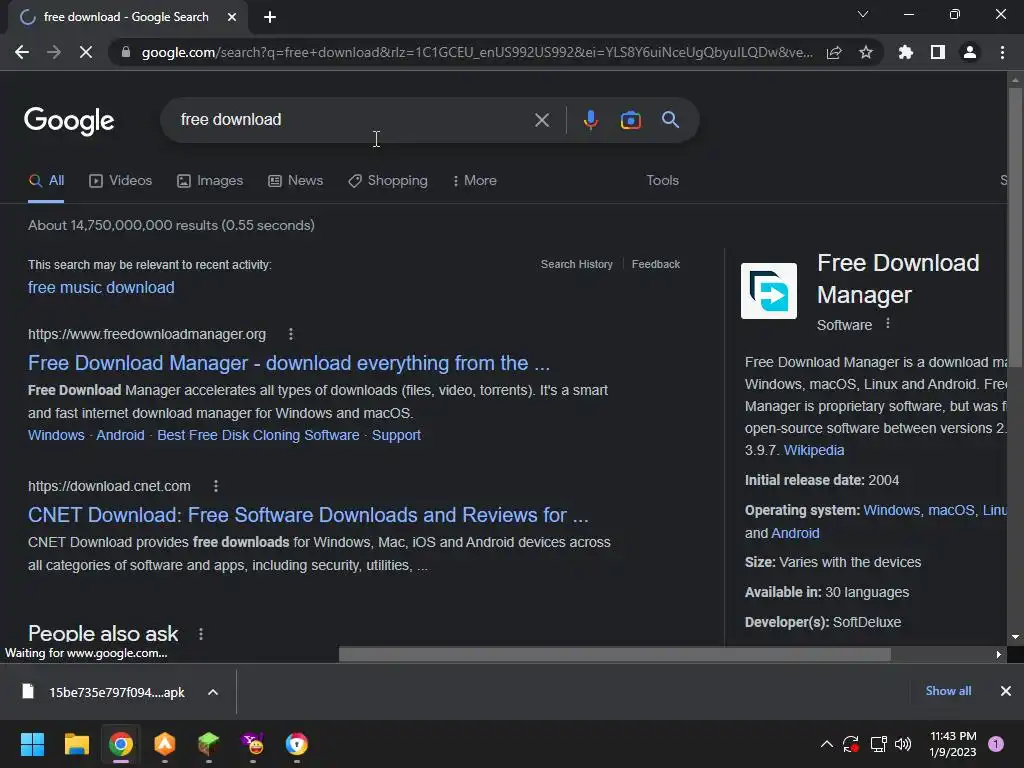1024x768 pixels.
Task: Expand the More search filters menu
Action: [x=474, y=181]
